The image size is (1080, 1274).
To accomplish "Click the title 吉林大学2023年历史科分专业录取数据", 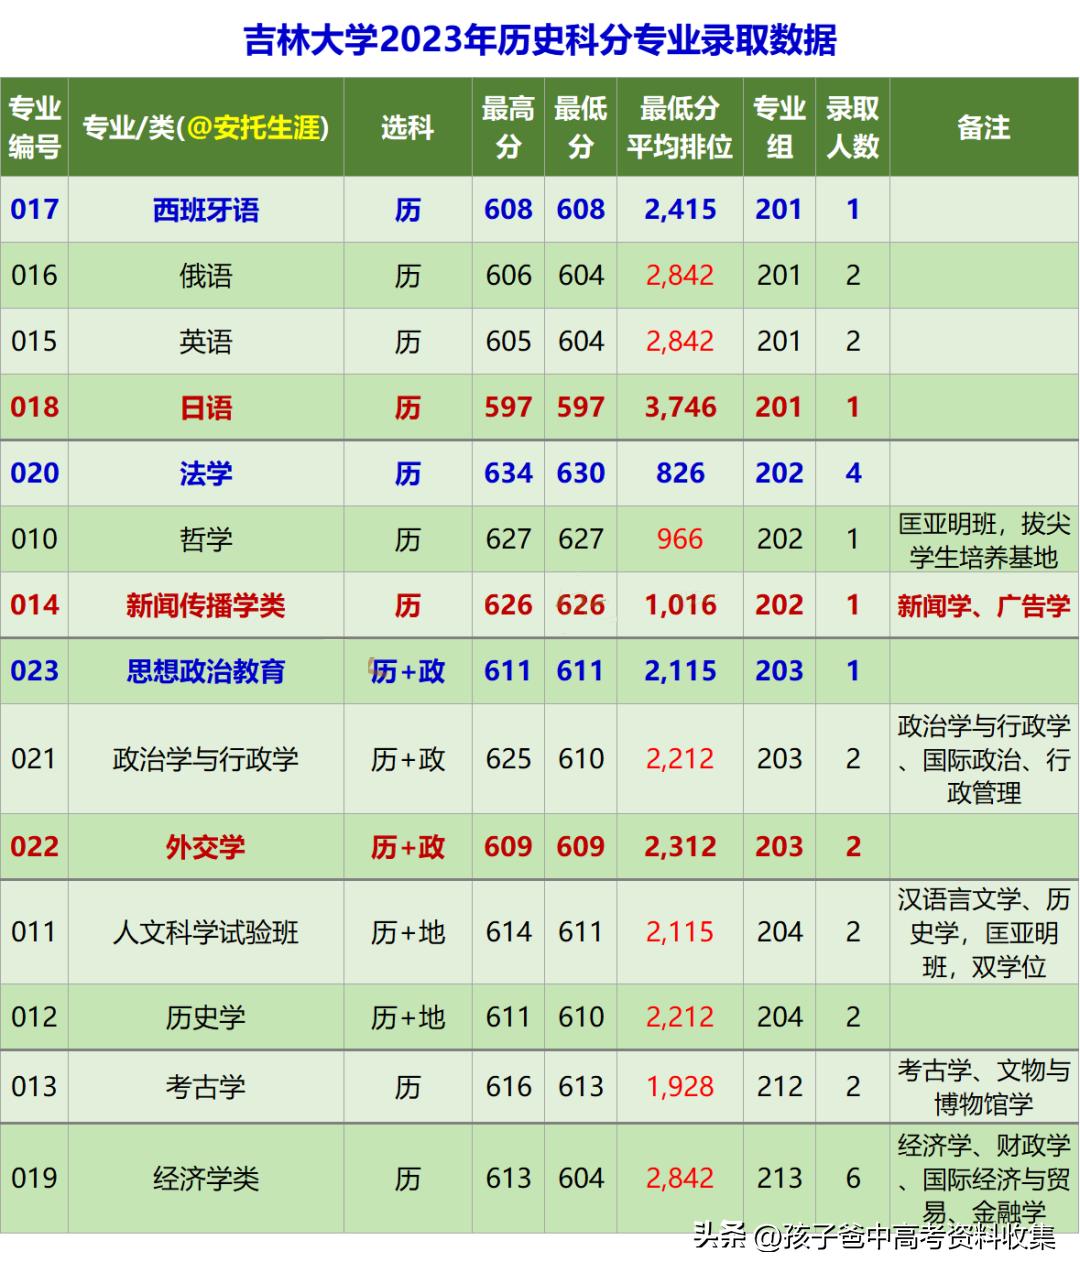I will coord(540,41).
